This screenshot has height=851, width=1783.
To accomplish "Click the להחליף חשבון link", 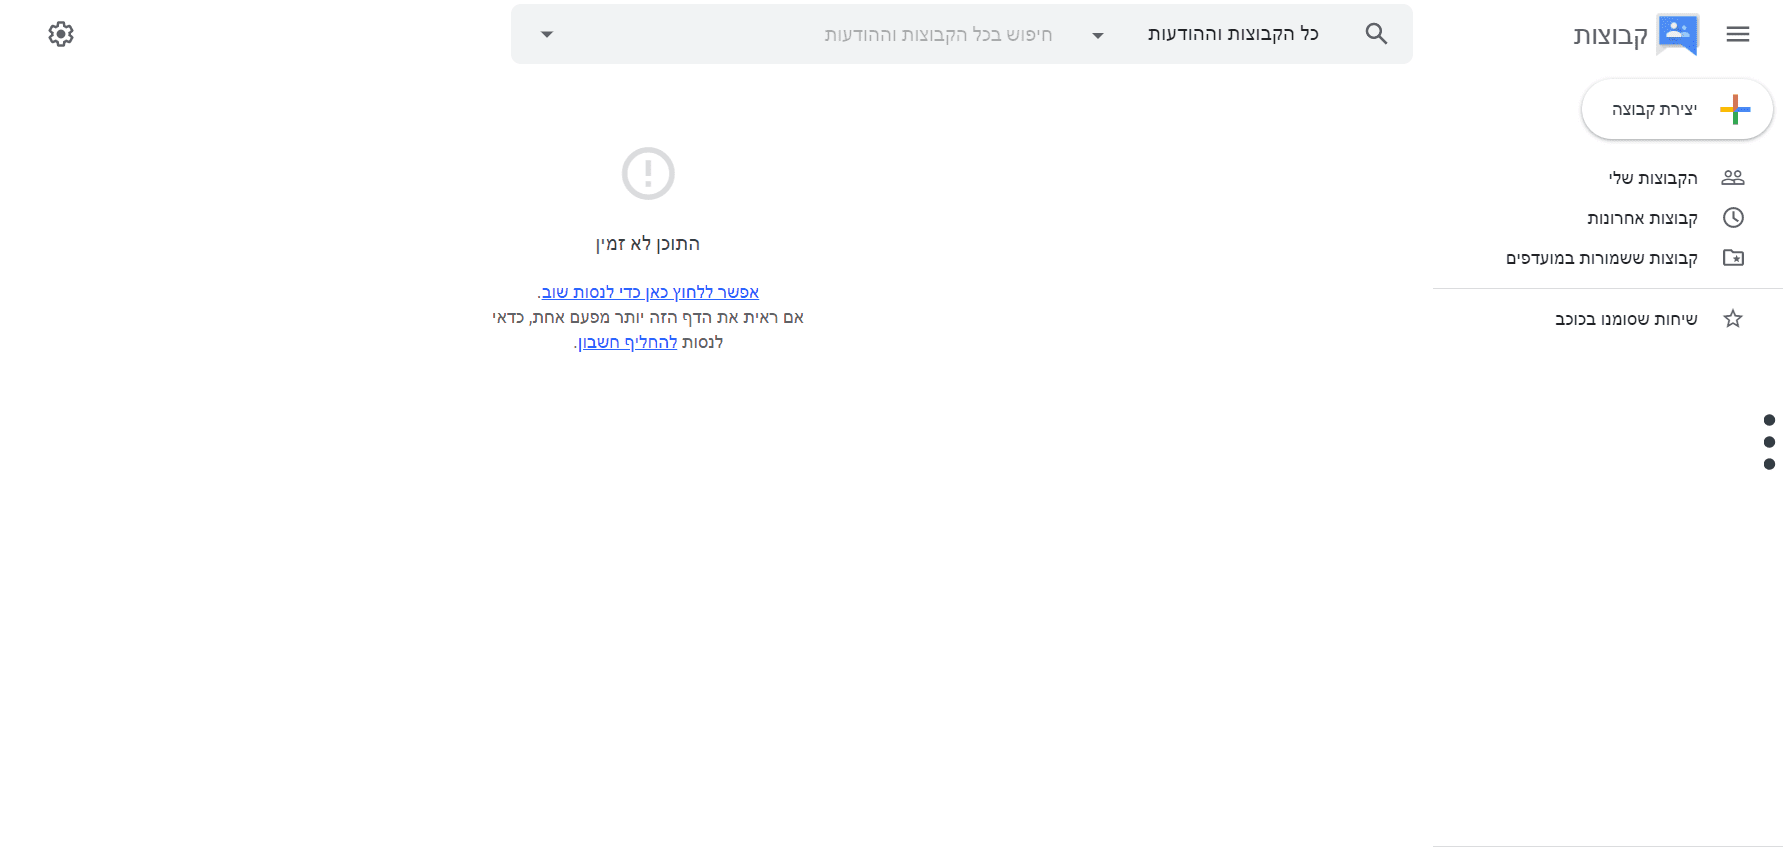I will pos(628,342).
